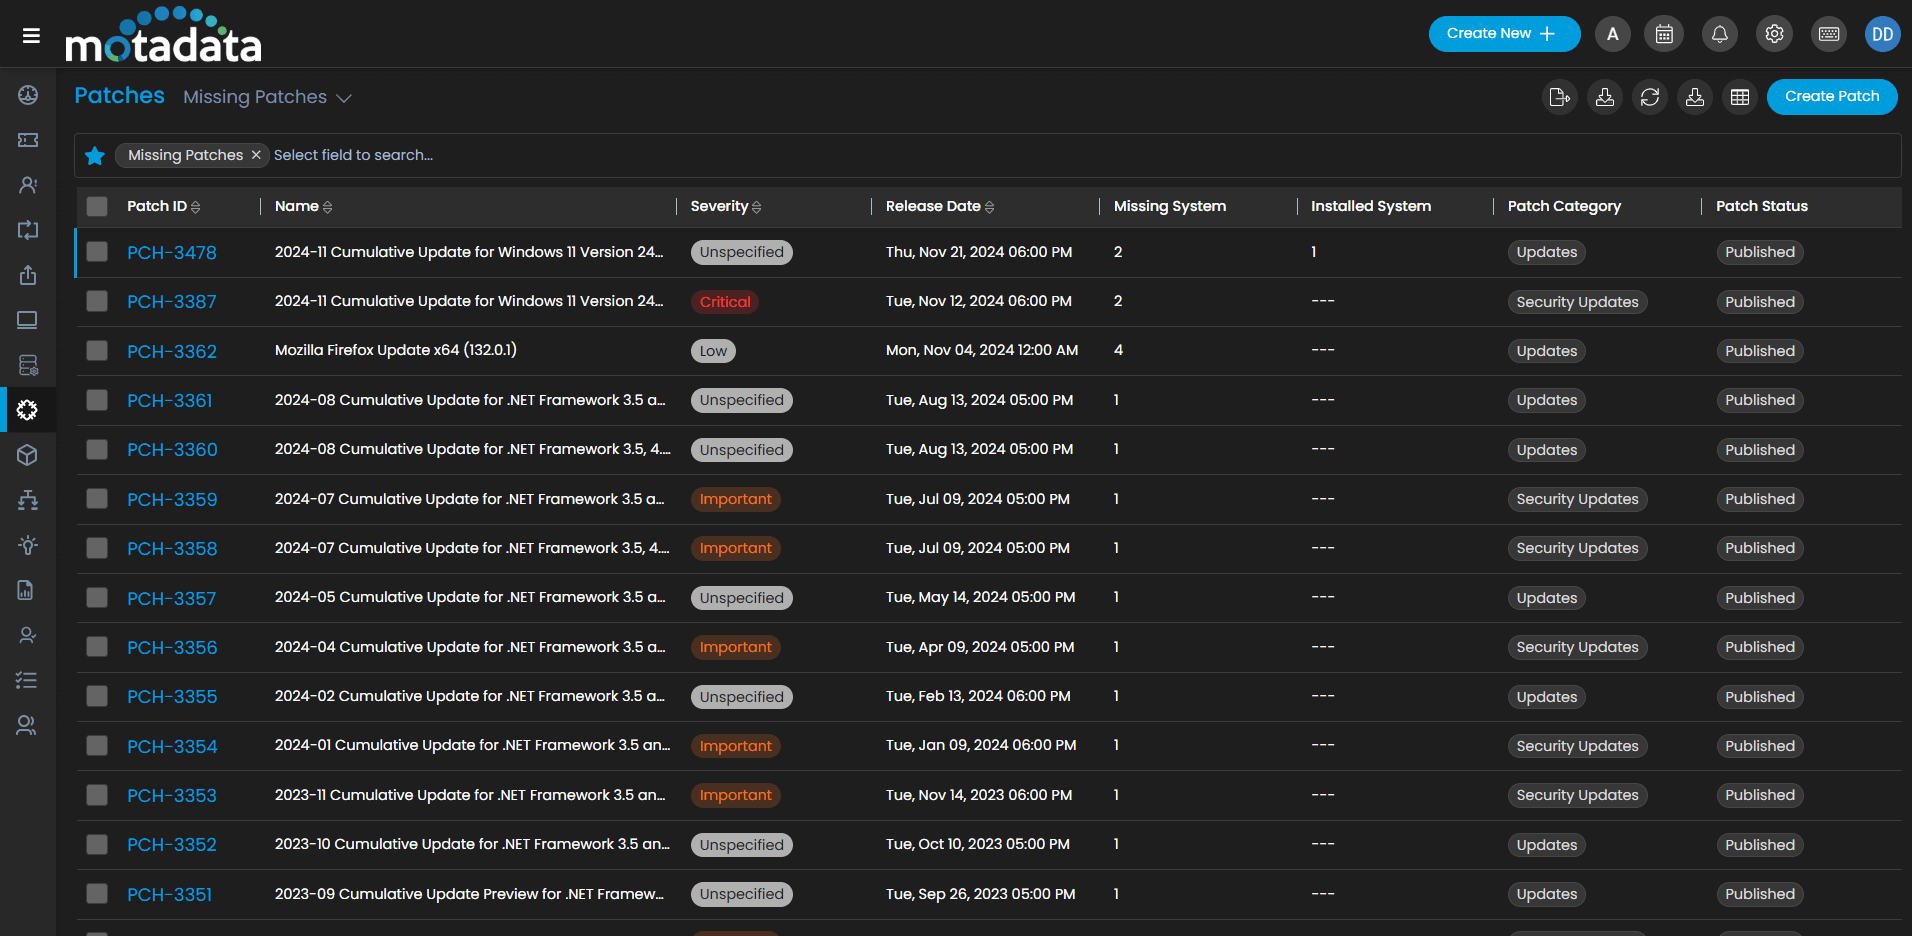The width and height of the screenshot is (1912, 936).
Task: Sort by Severity column
Action: 726,206
